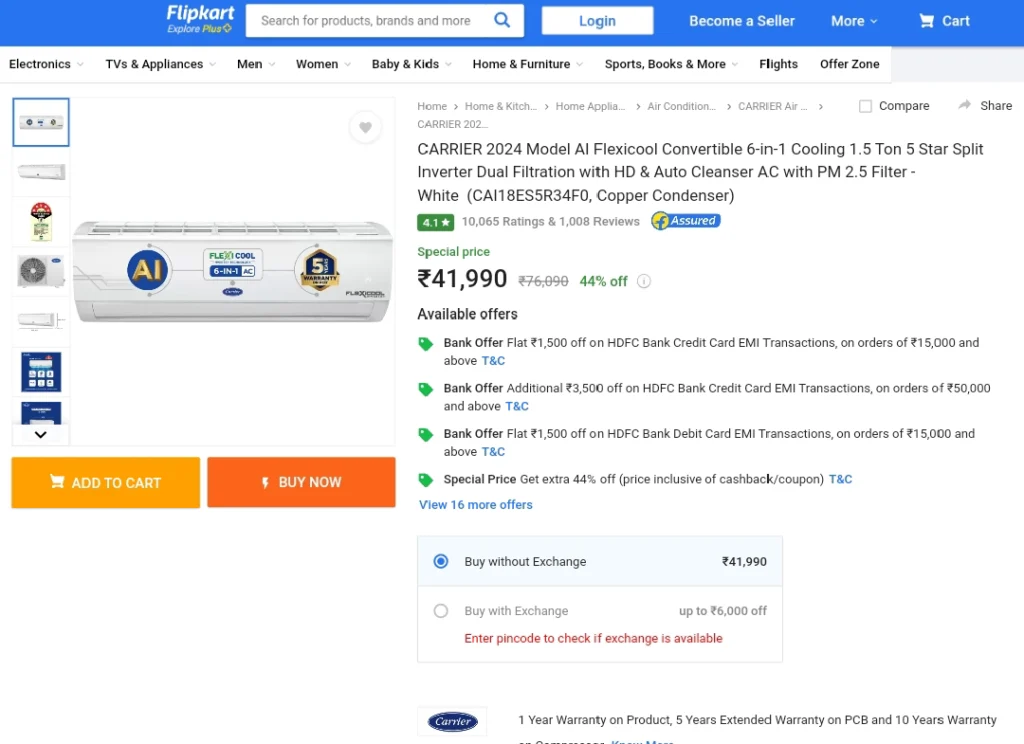Click the main AC product image
The height and width of the screenshot is (744, 1024).
point(232,271)
